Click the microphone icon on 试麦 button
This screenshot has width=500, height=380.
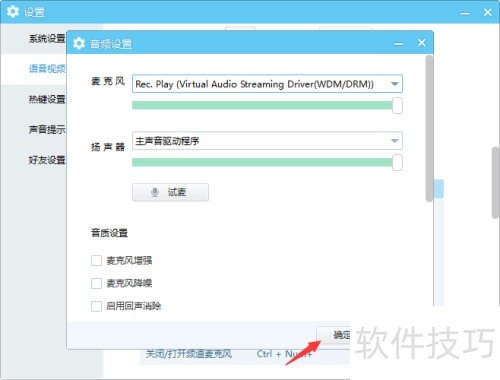pyautogui.click(x=155, y=192)
